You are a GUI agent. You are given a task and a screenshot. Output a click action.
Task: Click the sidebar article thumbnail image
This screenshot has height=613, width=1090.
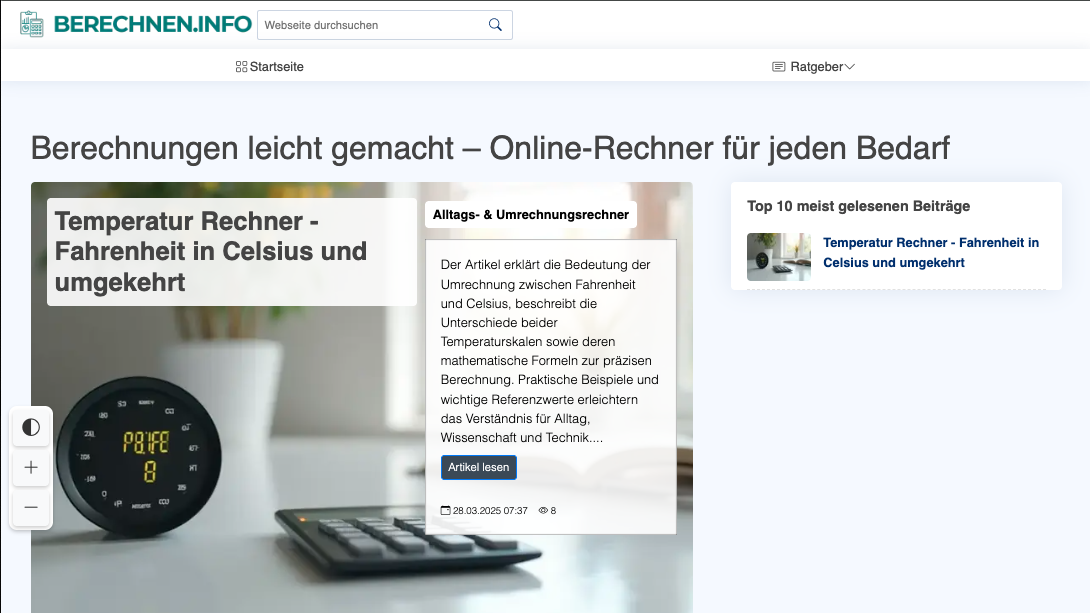coord(779,257)
